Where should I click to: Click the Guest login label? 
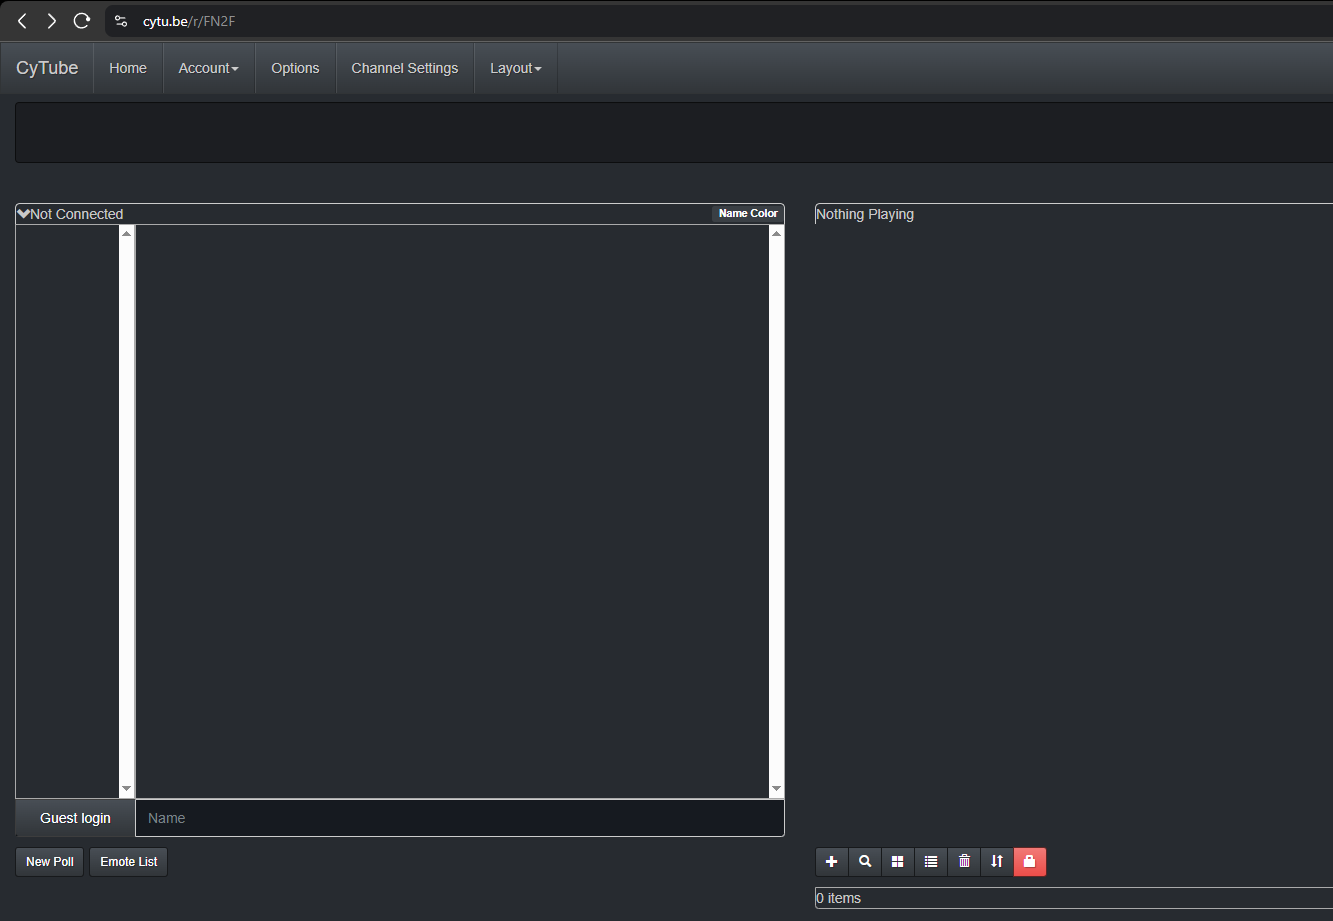tap(75, 818)
